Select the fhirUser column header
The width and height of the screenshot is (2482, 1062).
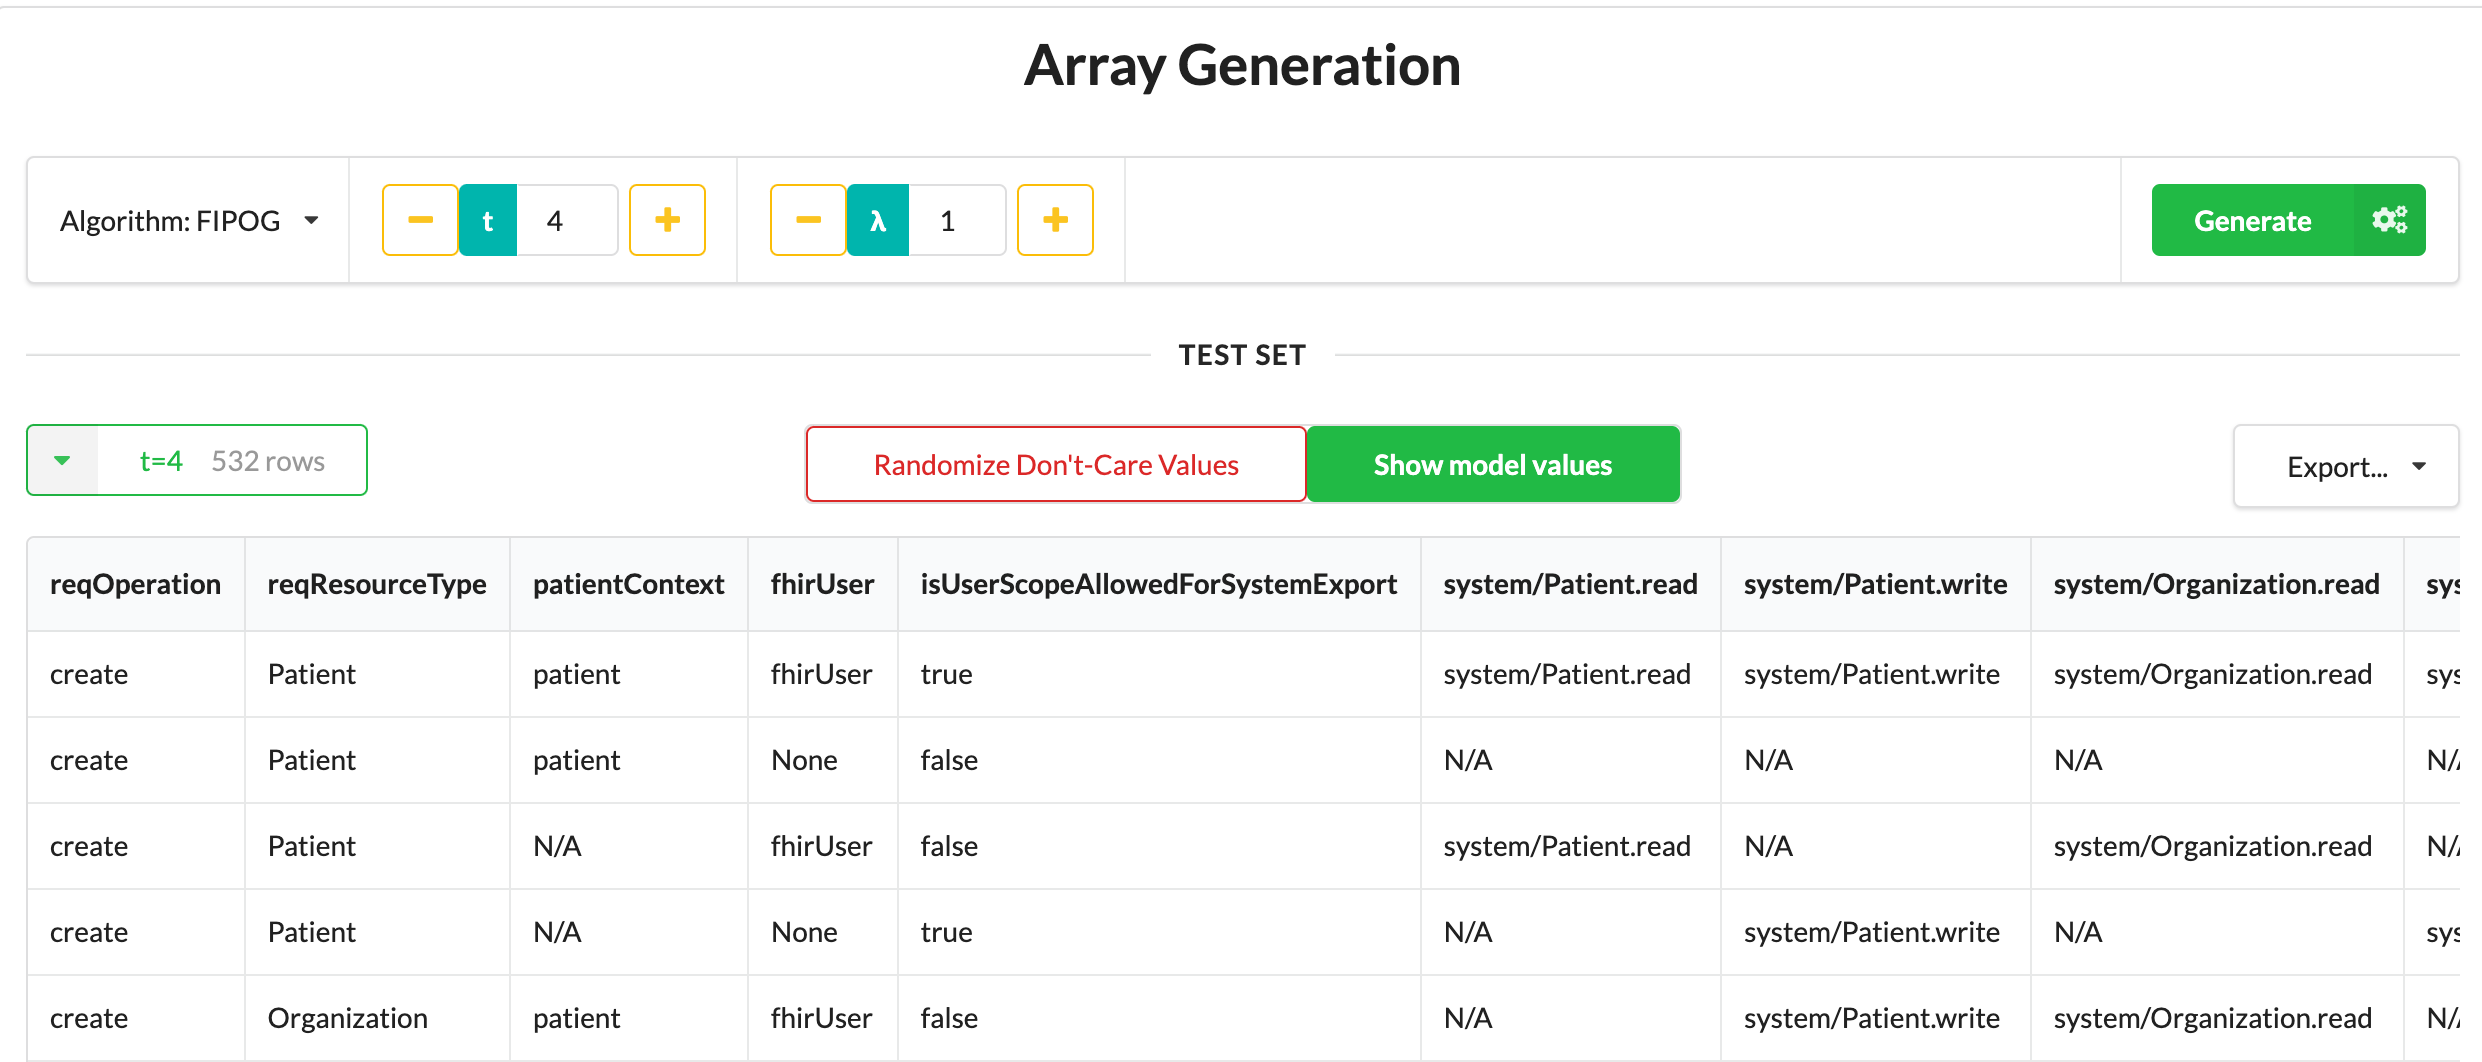[822, 584]
